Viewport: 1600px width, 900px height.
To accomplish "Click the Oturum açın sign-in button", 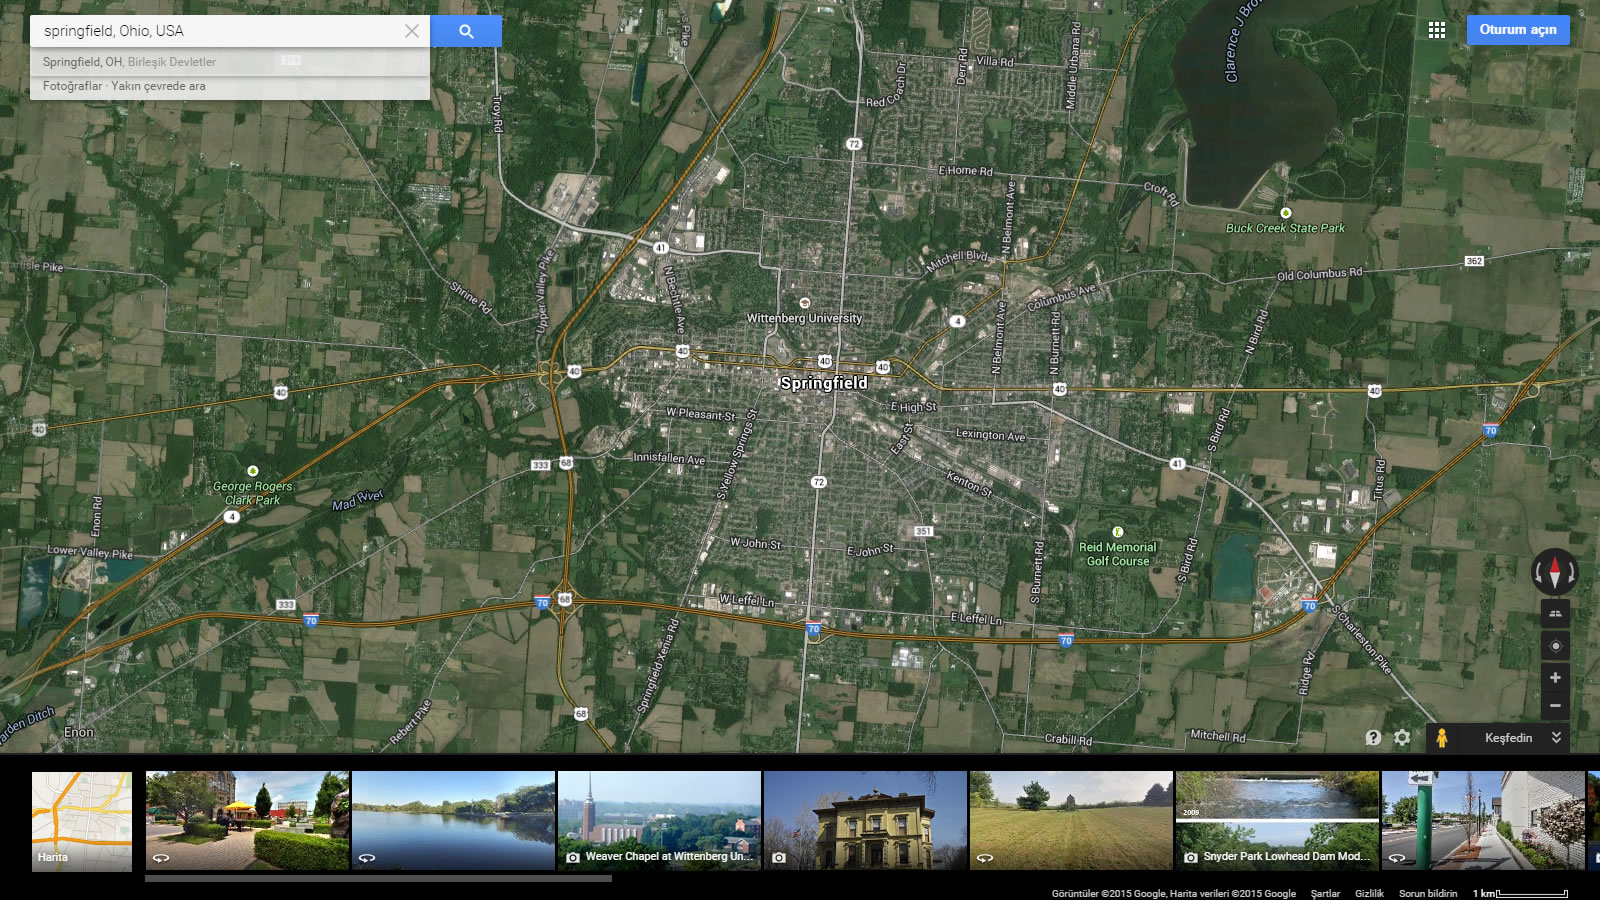I will point(1517,30).
